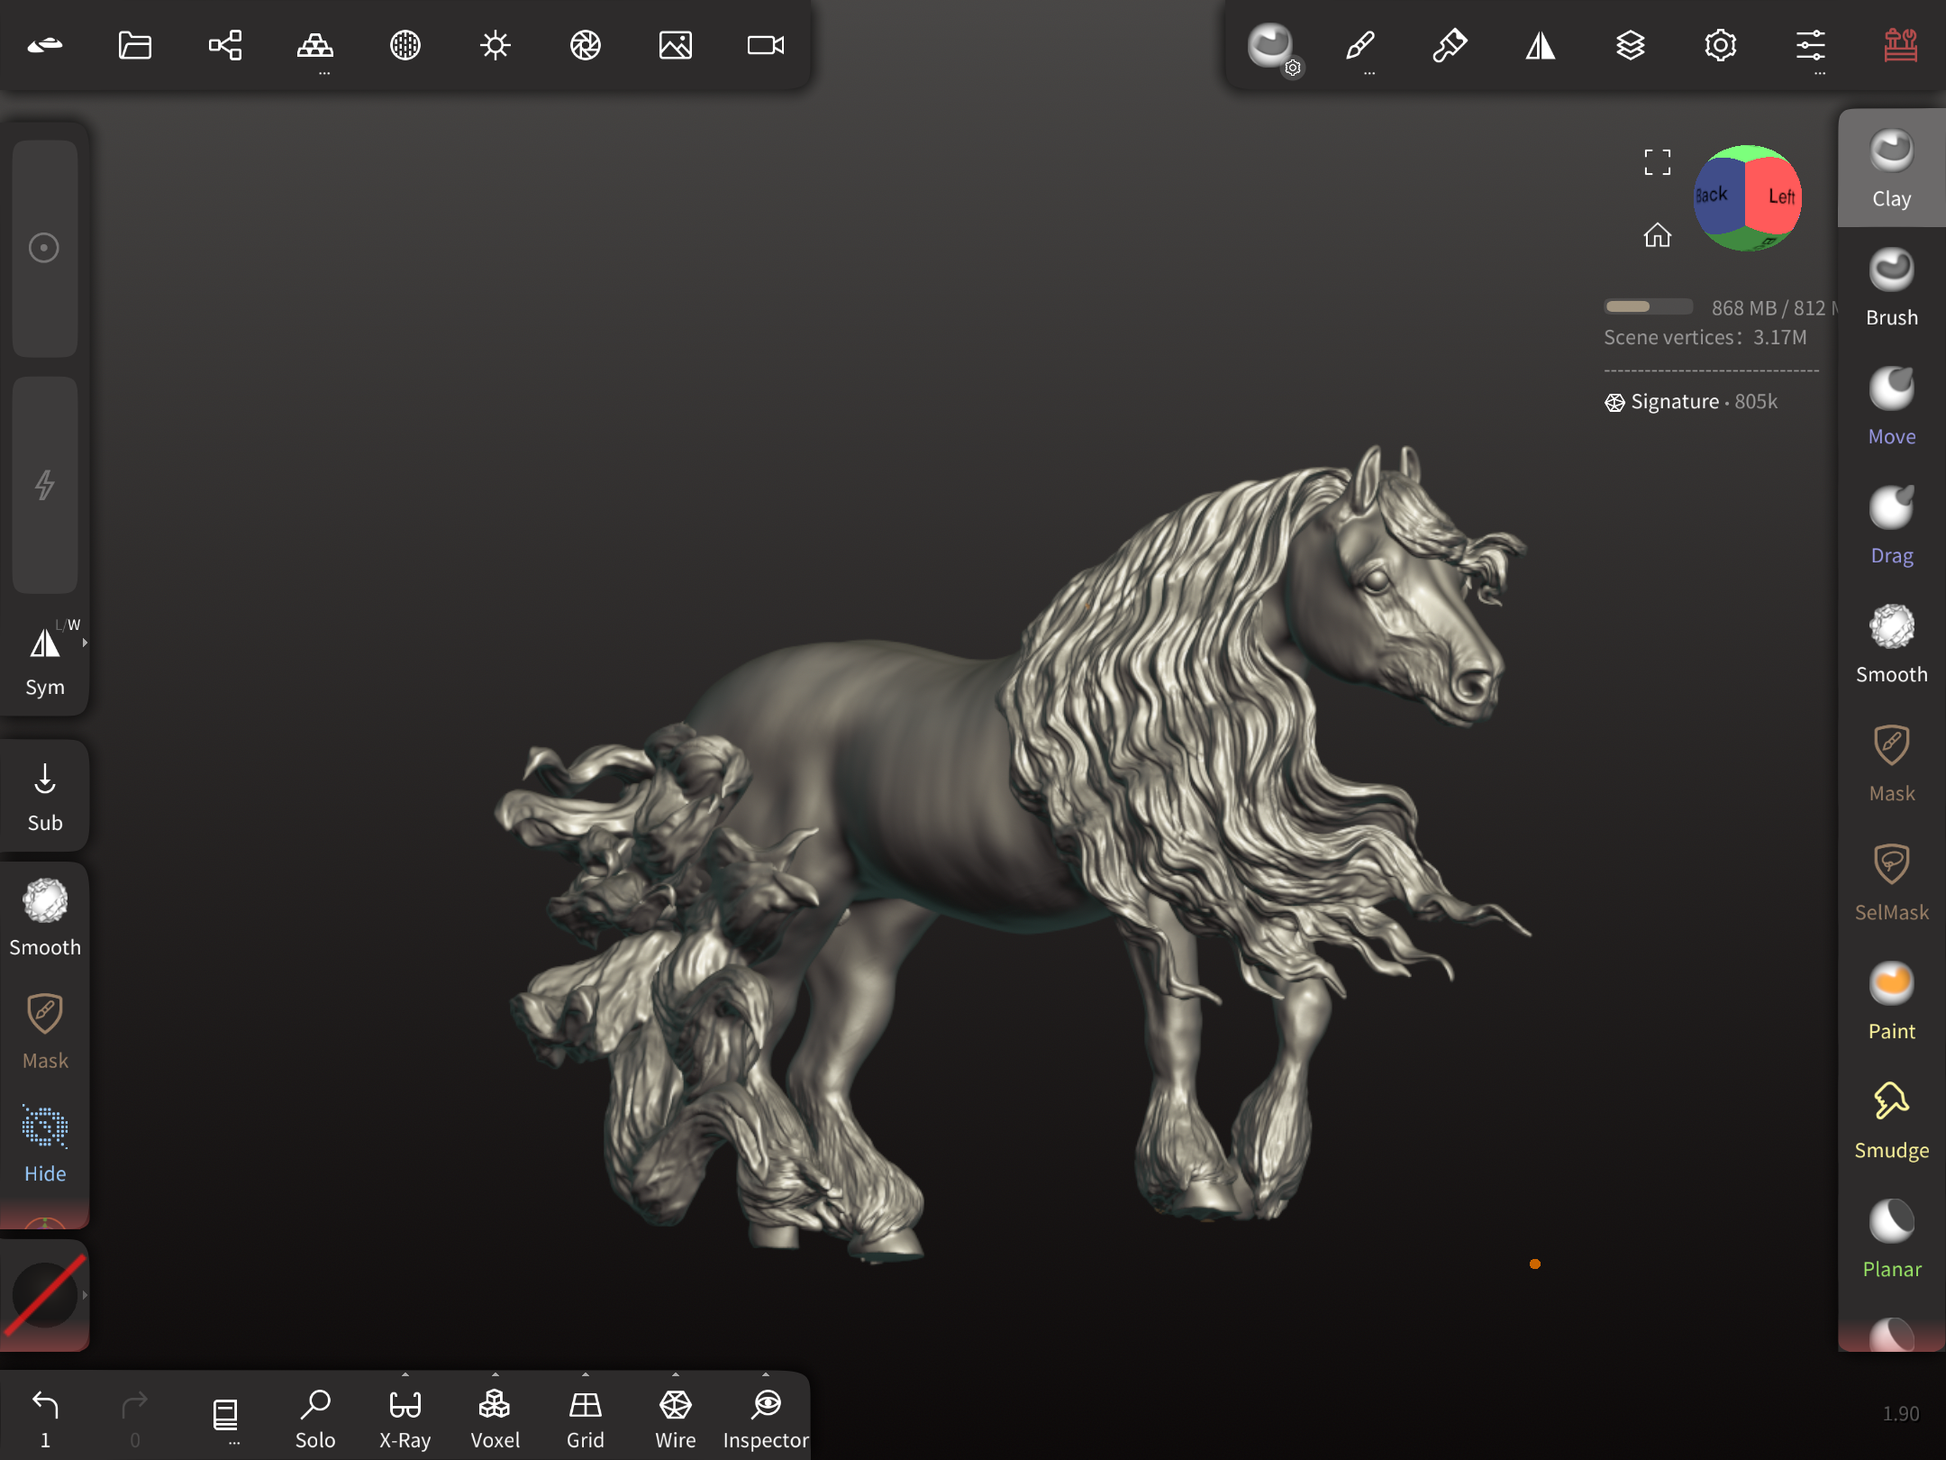
Task: Open the Layers stack panel
Action: [1630, 45]
